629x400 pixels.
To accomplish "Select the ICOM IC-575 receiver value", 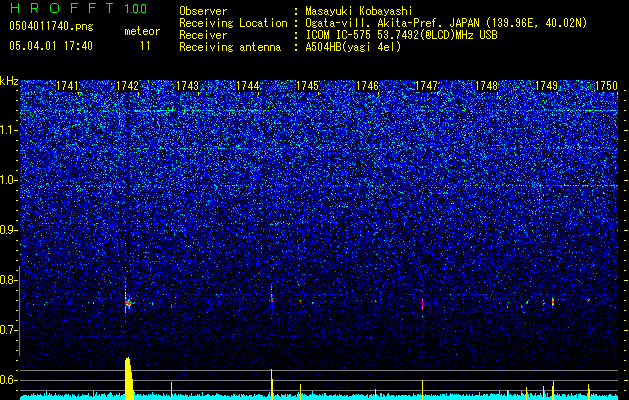I will click(401, 35).
